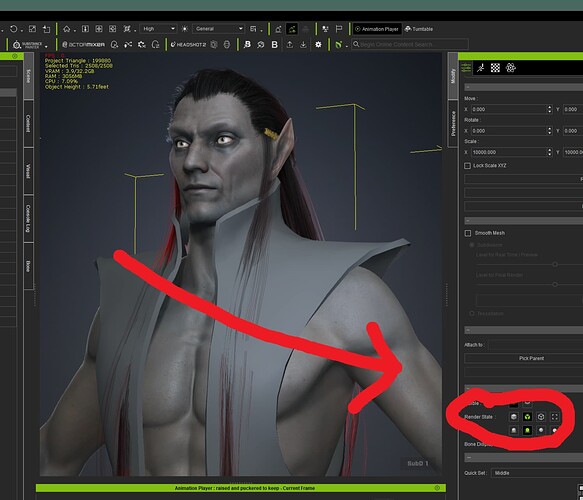Click the Level for Real Time Preview slider
Screen dimensions: 583x500
click(530, 264)
